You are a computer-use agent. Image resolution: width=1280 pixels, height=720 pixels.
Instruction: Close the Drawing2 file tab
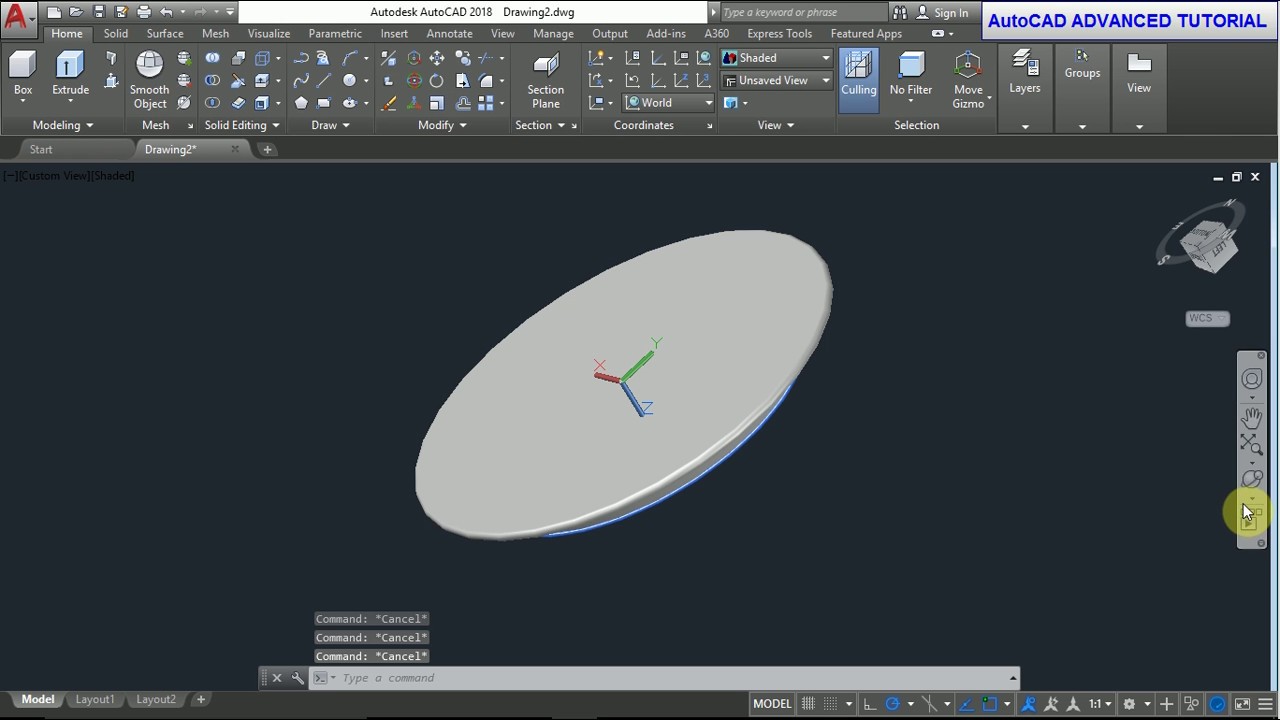pyautogui.click(x=235, y=150)
